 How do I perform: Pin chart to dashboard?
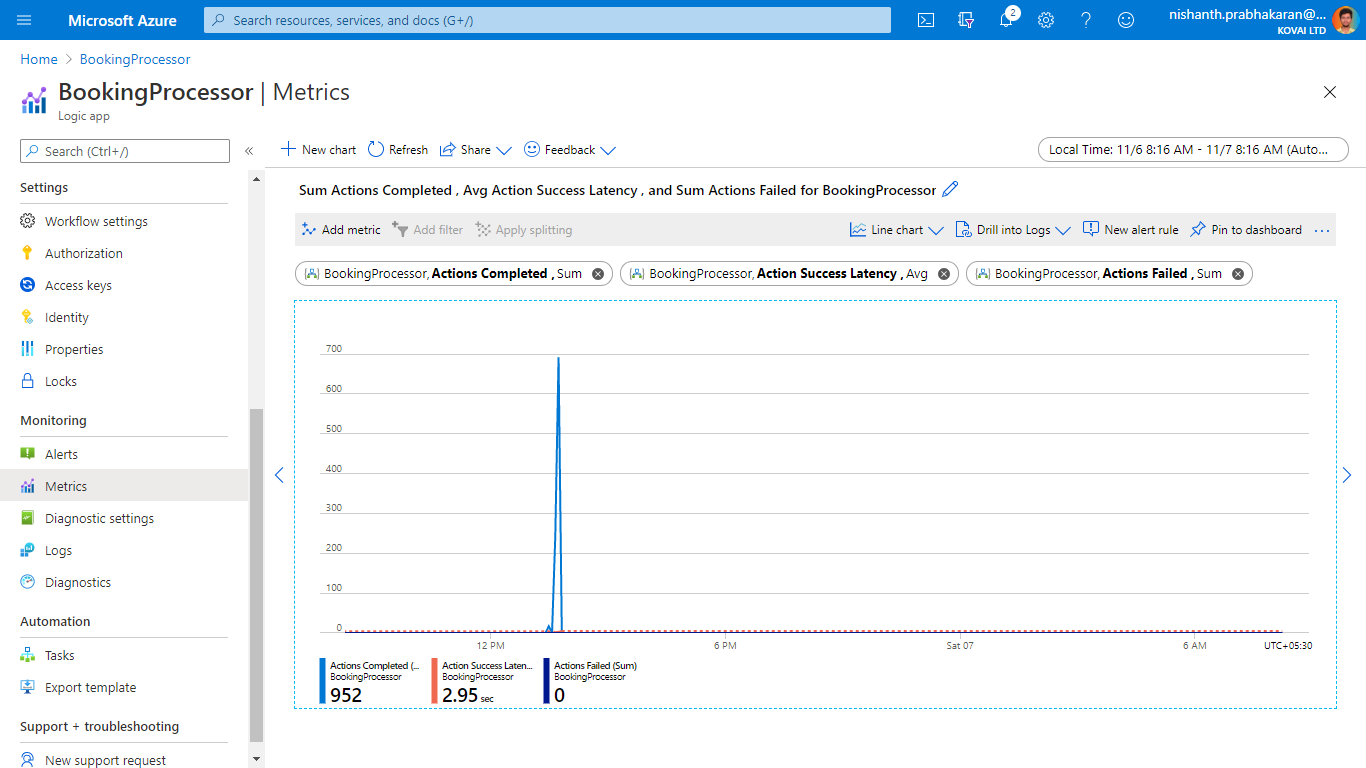click(1246, 230)
